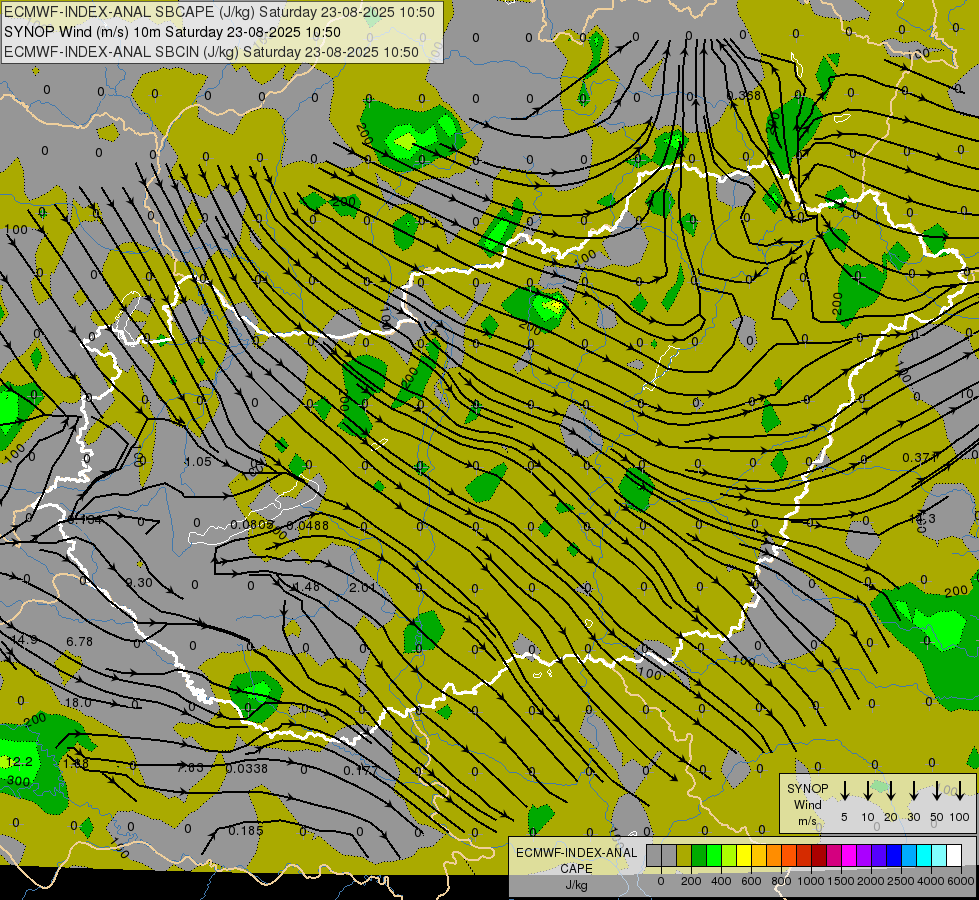Click the map value 12.2
979x900 pixels.
[19, 762]
